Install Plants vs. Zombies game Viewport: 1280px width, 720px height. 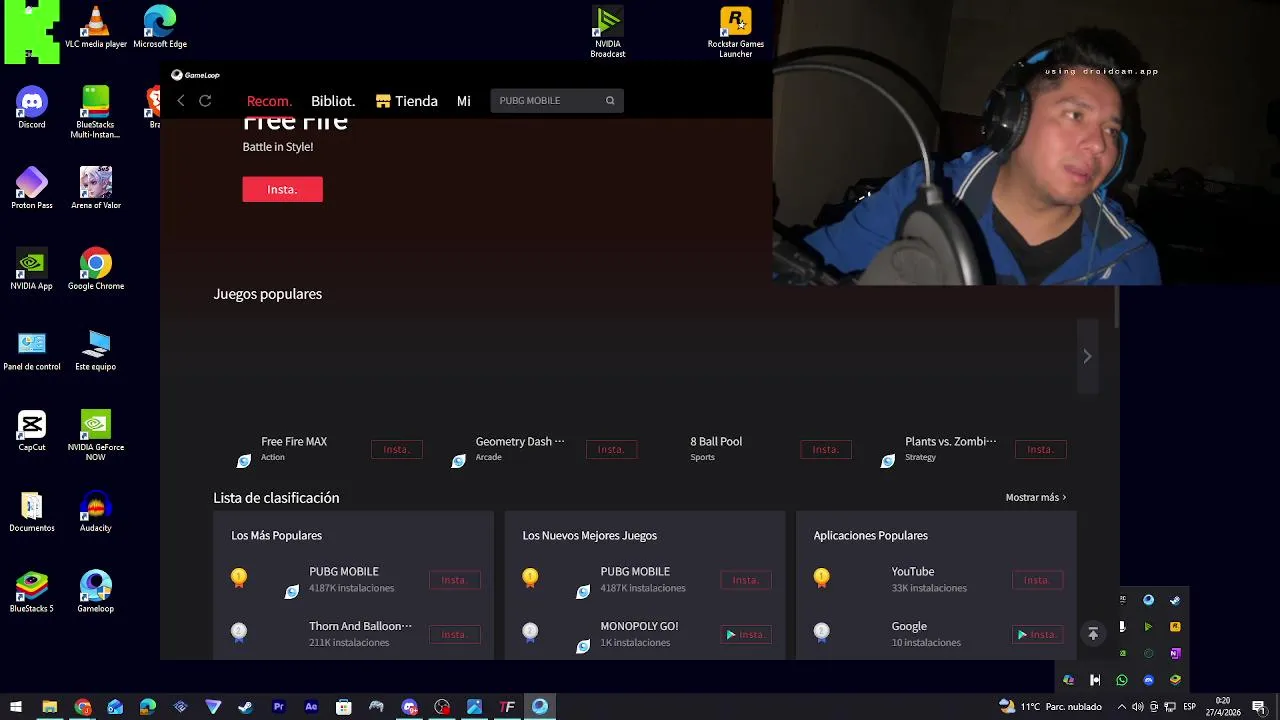tap(1040, 450)
